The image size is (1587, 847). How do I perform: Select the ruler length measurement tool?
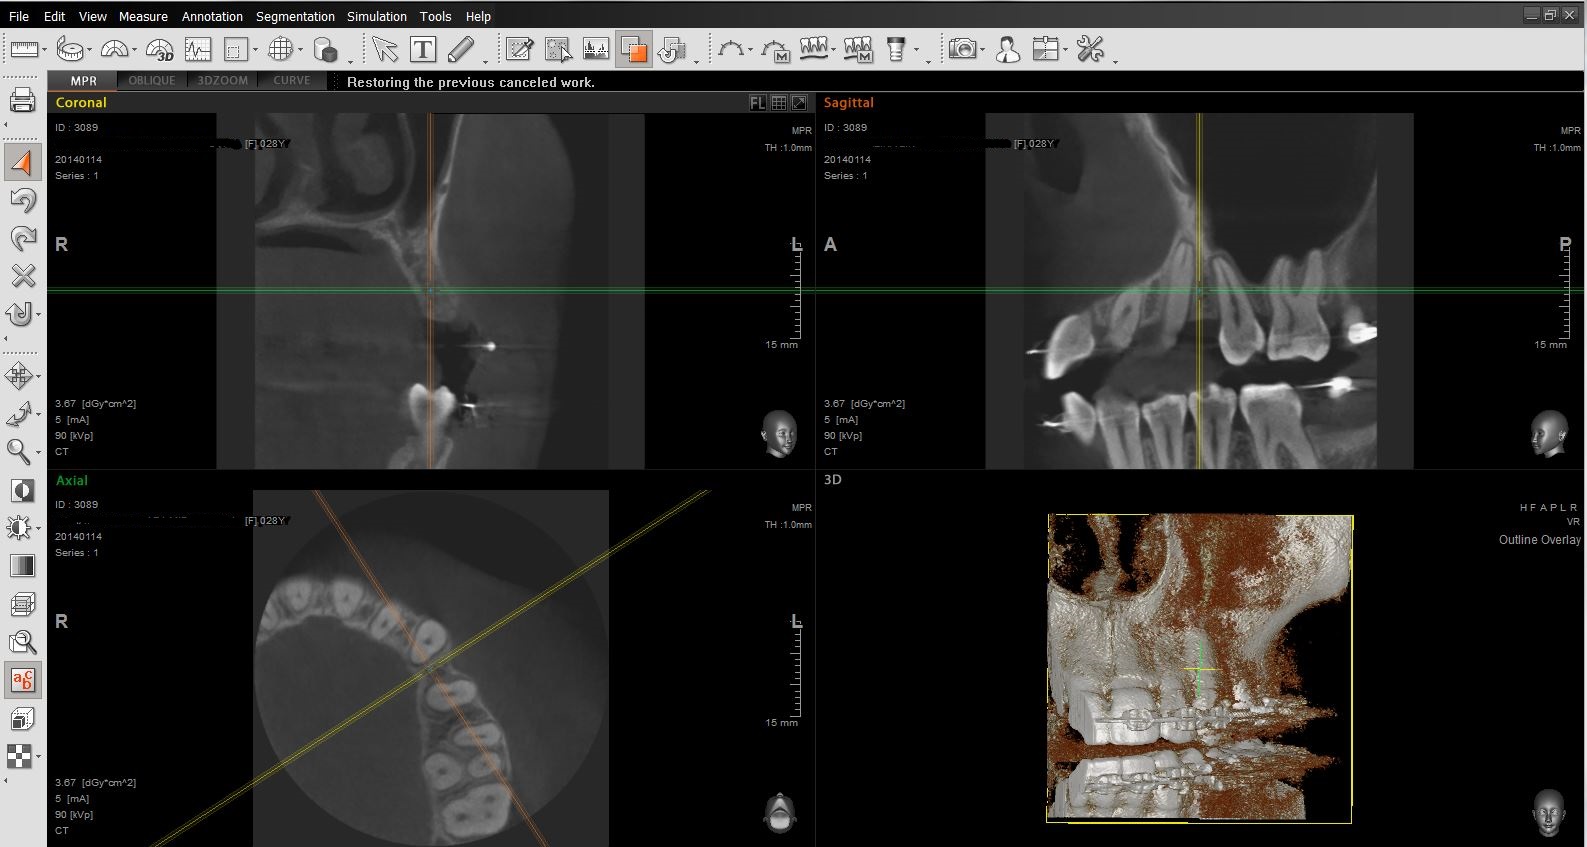click(23, 49)
